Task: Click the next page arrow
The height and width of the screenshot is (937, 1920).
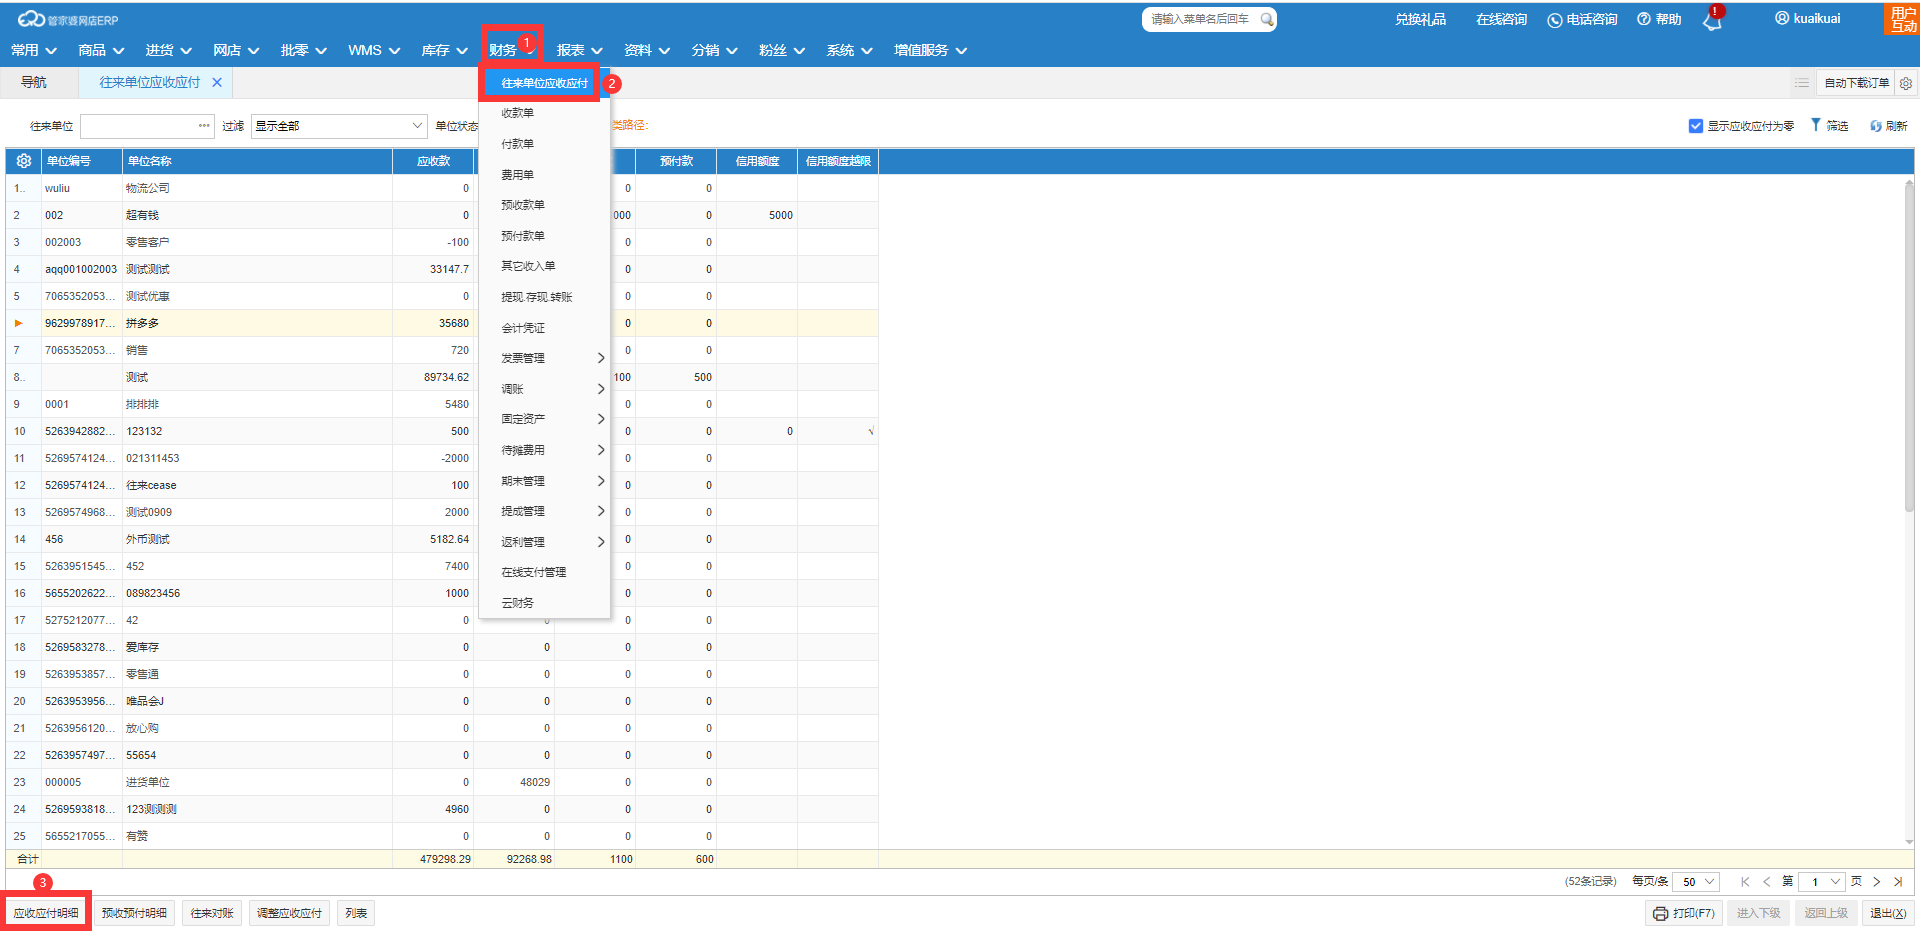Action: click(x=1877, y=882)
